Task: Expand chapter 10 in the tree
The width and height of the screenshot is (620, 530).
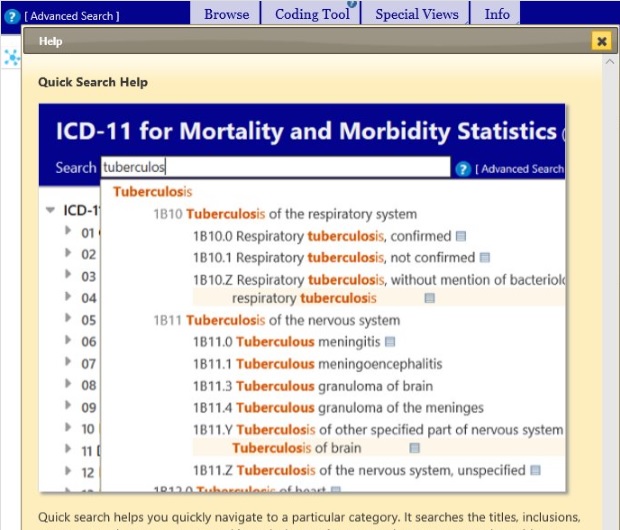Action: [x=68, y=427]
